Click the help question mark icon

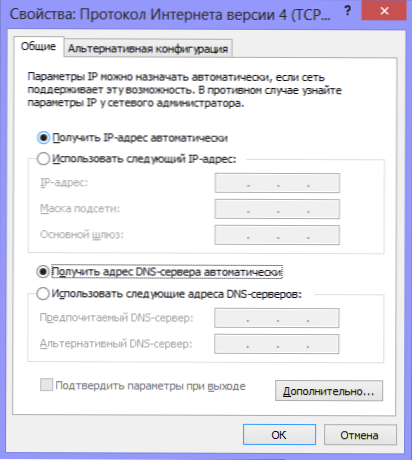pyautogui.click(x=347, y=11)
